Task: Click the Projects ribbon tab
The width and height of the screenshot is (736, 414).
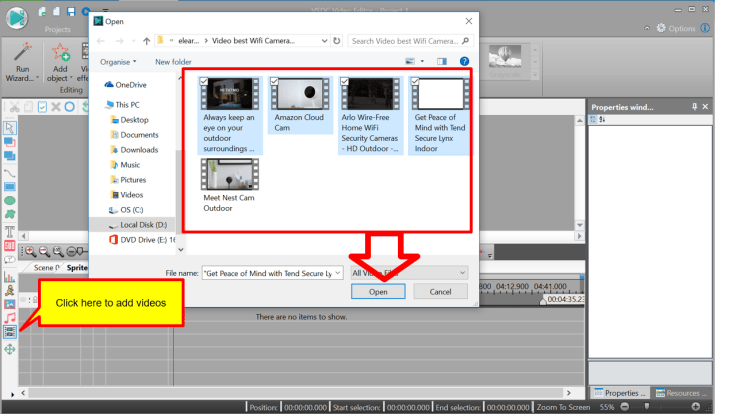Action: [x=57, y=29]
